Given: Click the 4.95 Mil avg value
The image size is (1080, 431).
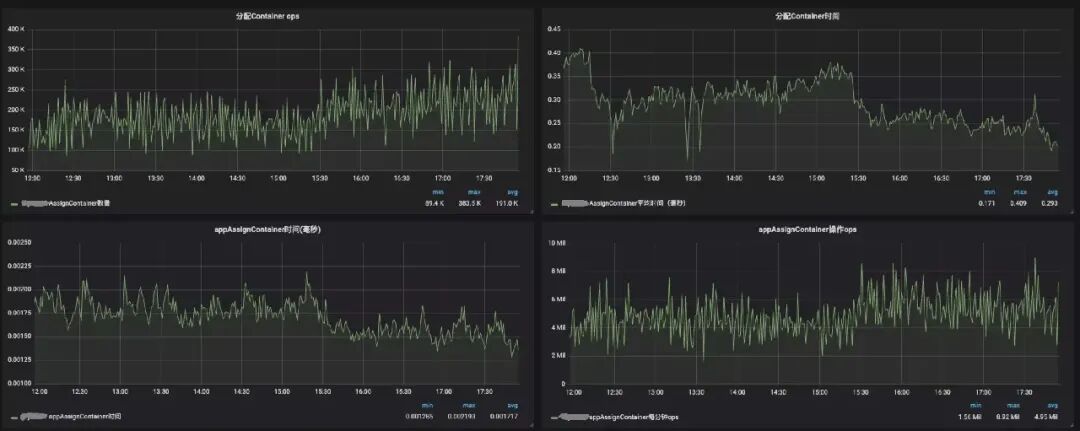Looking at the screenshot, I should point(1048,417).
